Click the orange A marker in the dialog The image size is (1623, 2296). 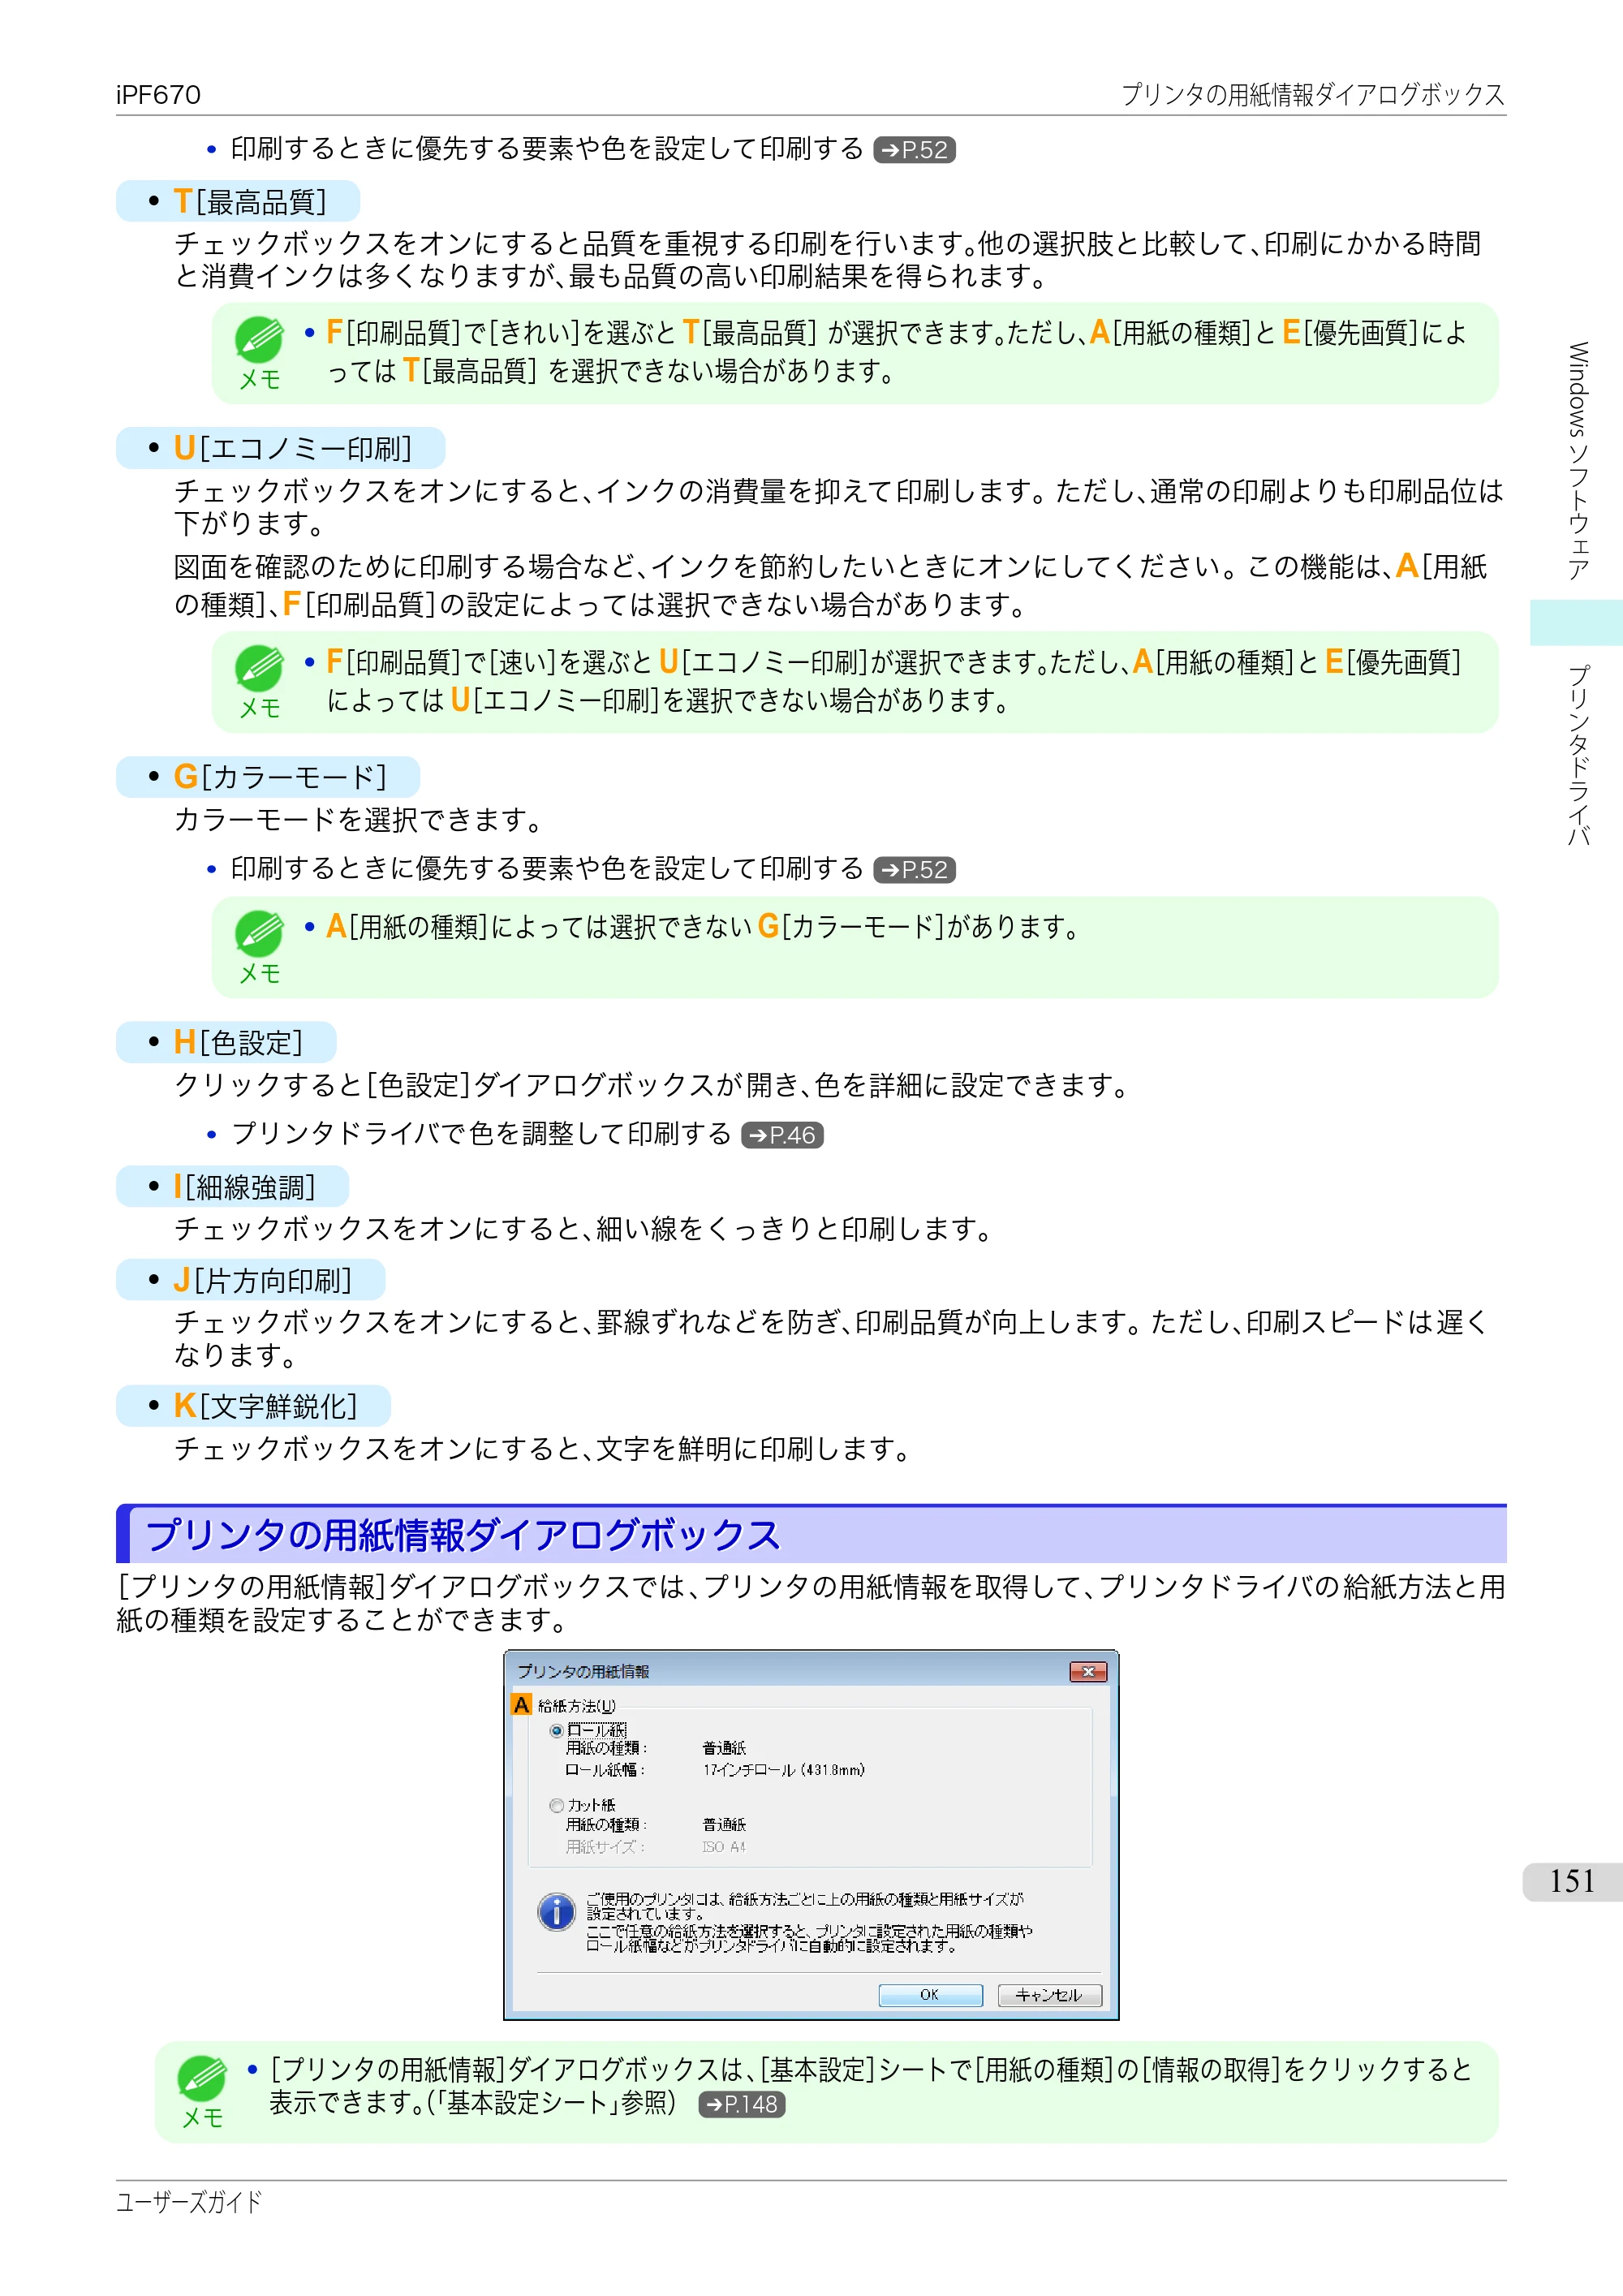(x=521, y=1704)
